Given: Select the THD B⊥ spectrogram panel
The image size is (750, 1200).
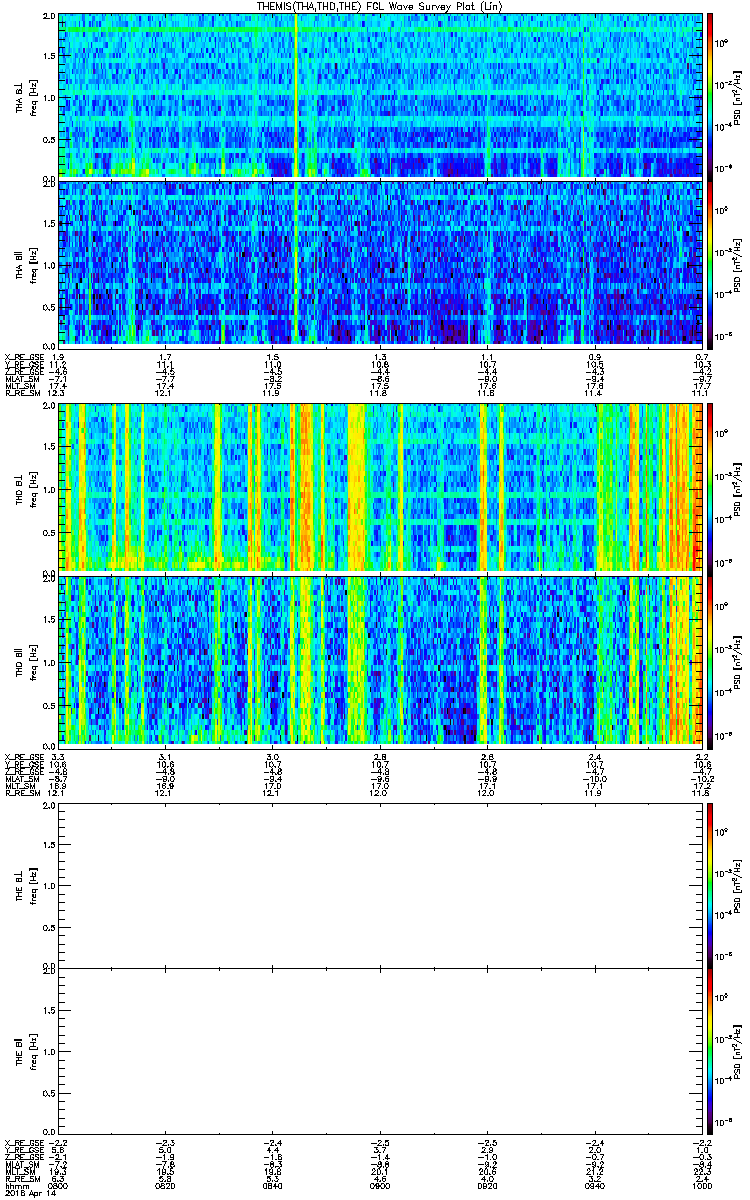Looking at the screenshot, I should click(x=380, y=488).
